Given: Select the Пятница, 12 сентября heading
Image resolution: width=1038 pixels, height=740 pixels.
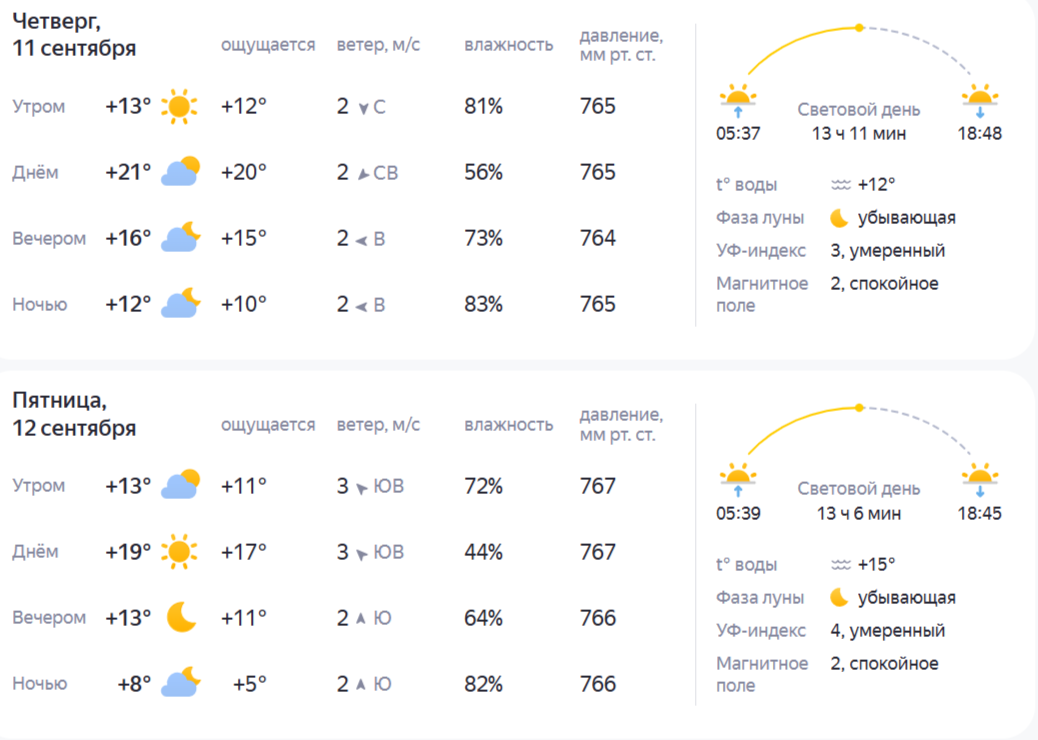Looking at the screenshot, I should coord(74,414).
